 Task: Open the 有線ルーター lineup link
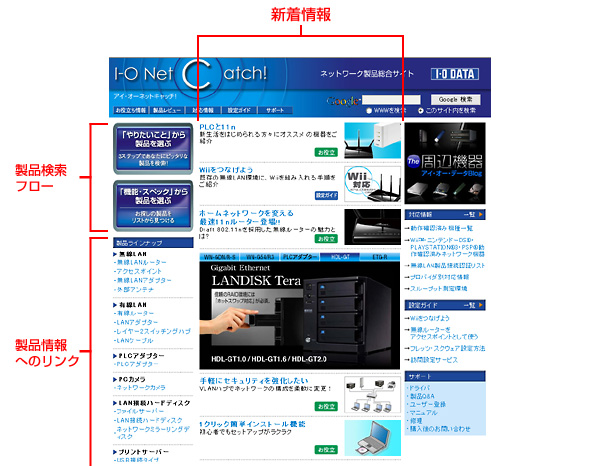click(134, 313)
